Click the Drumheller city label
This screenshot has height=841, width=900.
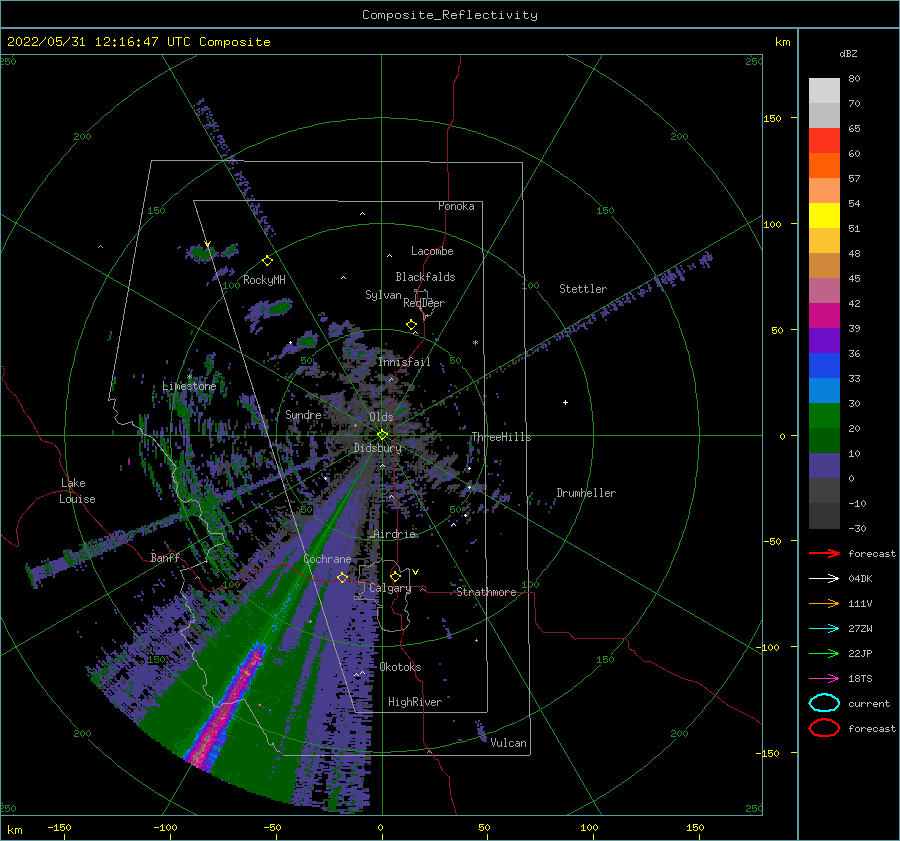(x=586, y=493)
